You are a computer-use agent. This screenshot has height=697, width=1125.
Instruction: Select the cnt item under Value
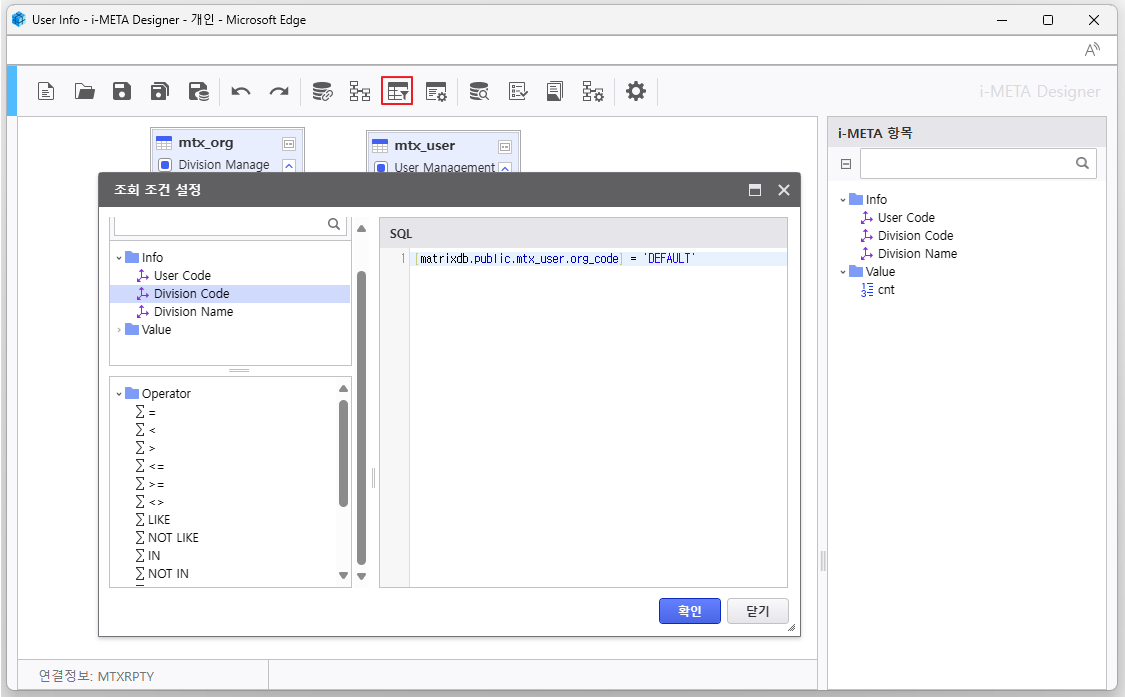tap(885, 290)
